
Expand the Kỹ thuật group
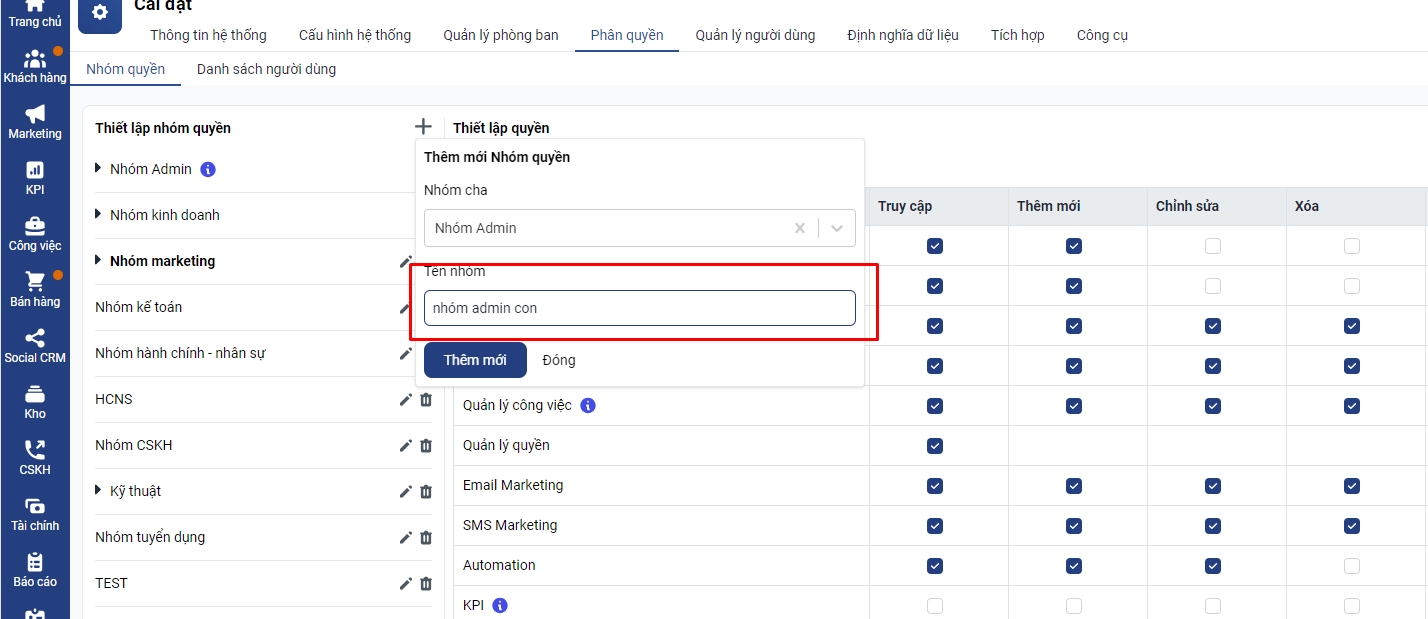[x=98, y=490]
